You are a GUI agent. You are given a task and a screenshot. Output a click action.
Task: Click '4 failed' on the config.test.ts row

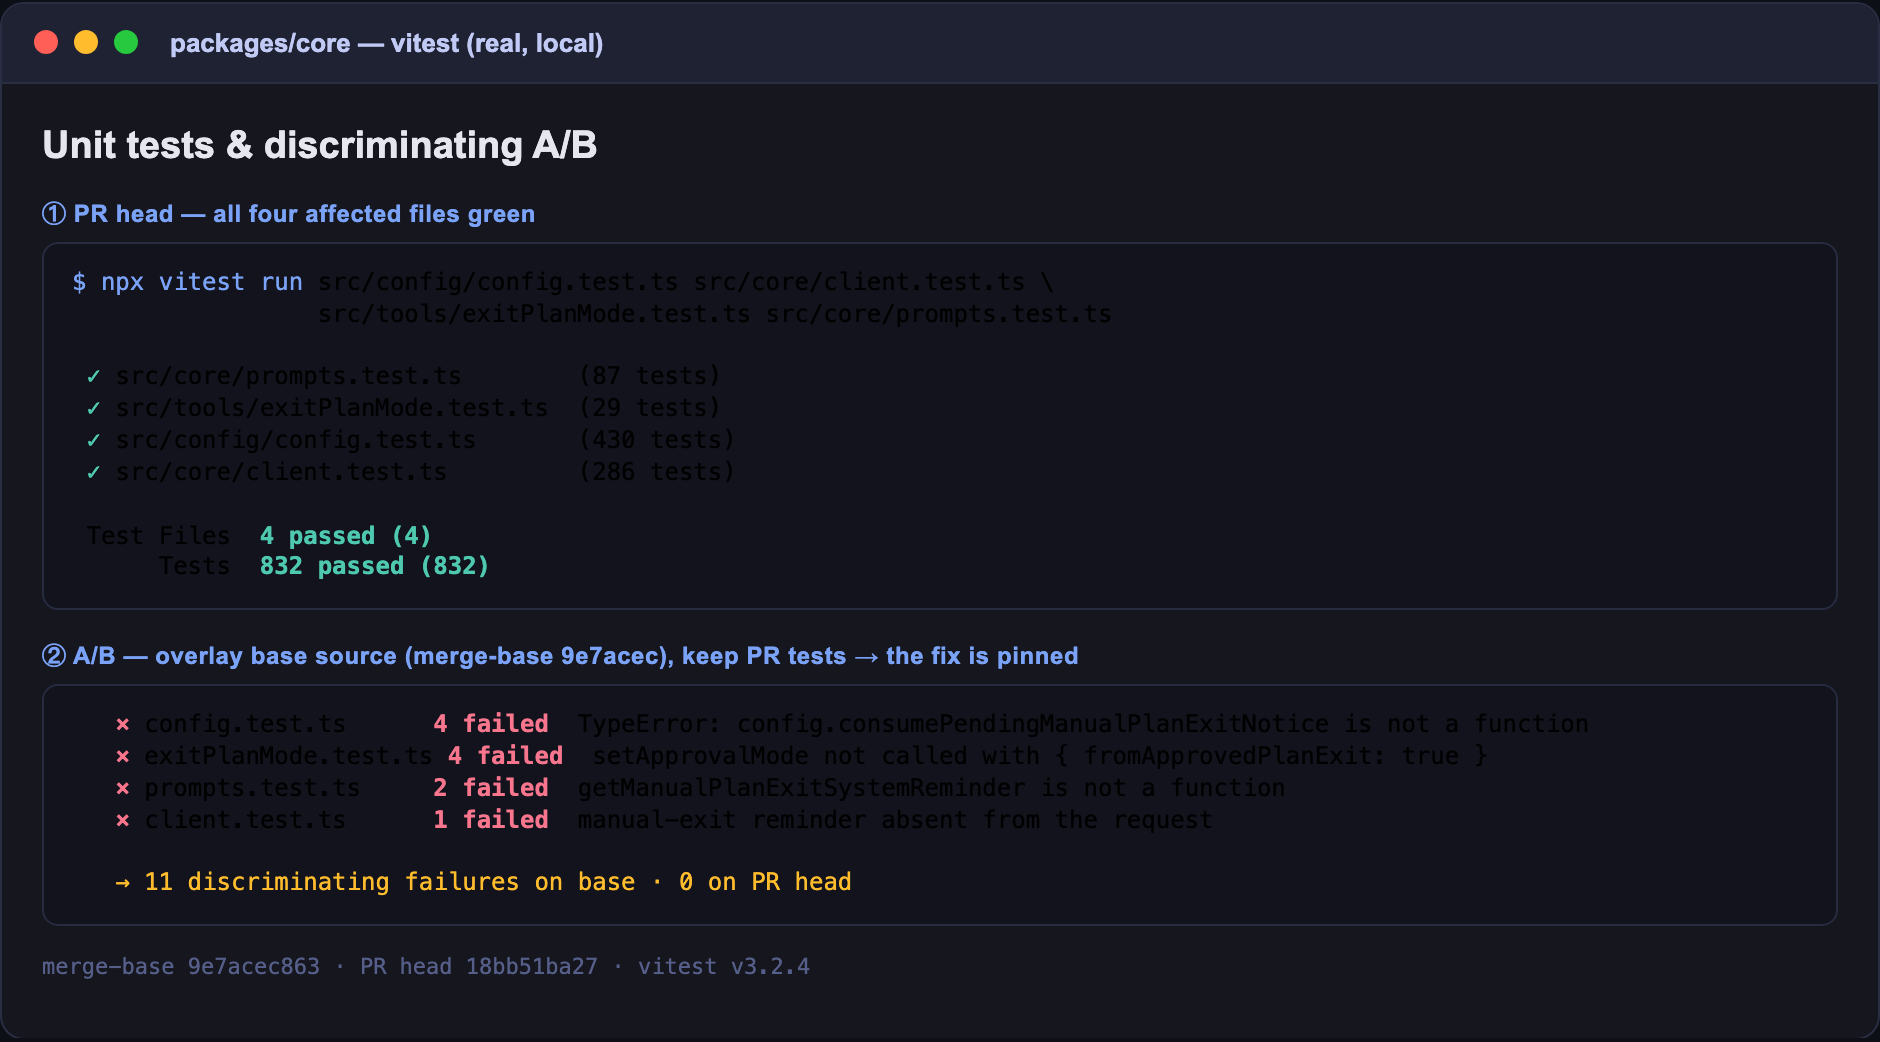pyautogui.click(x=491, y=725)
